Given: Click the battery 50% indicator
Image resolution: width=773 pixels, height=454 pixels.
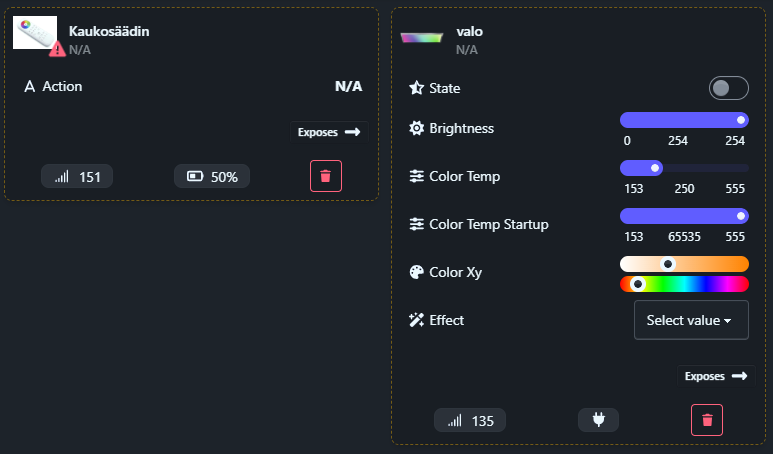Looking at the screenshot, I should 212,177.
